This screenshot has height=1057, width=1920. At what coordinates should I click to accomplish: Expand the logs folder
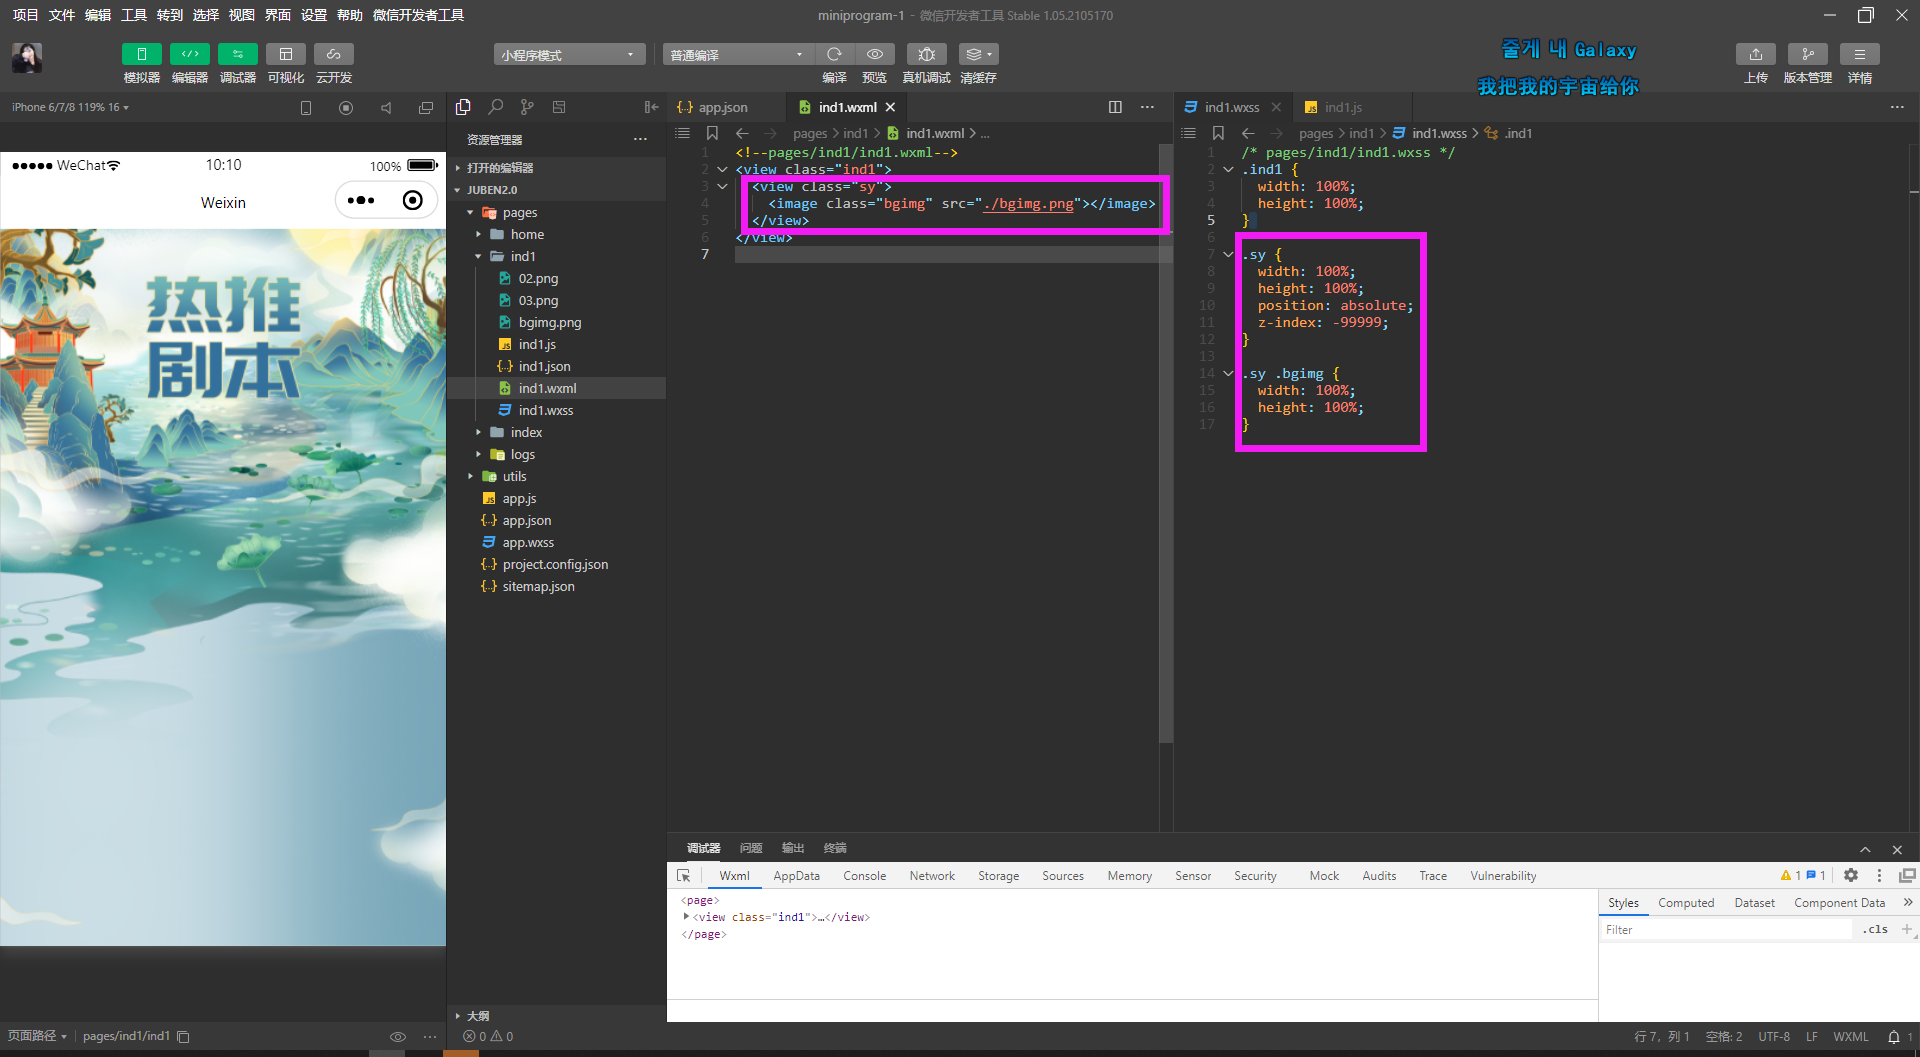tap(556, 454)
